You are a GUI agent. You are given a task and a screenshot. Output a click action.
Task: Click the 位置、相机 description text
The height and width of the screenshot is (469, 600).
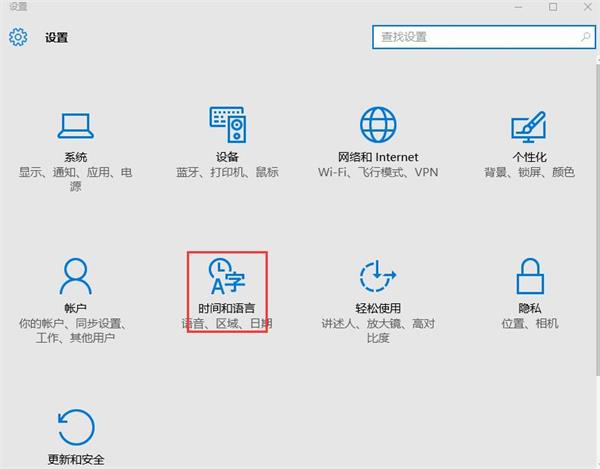(x=529, y=324)
